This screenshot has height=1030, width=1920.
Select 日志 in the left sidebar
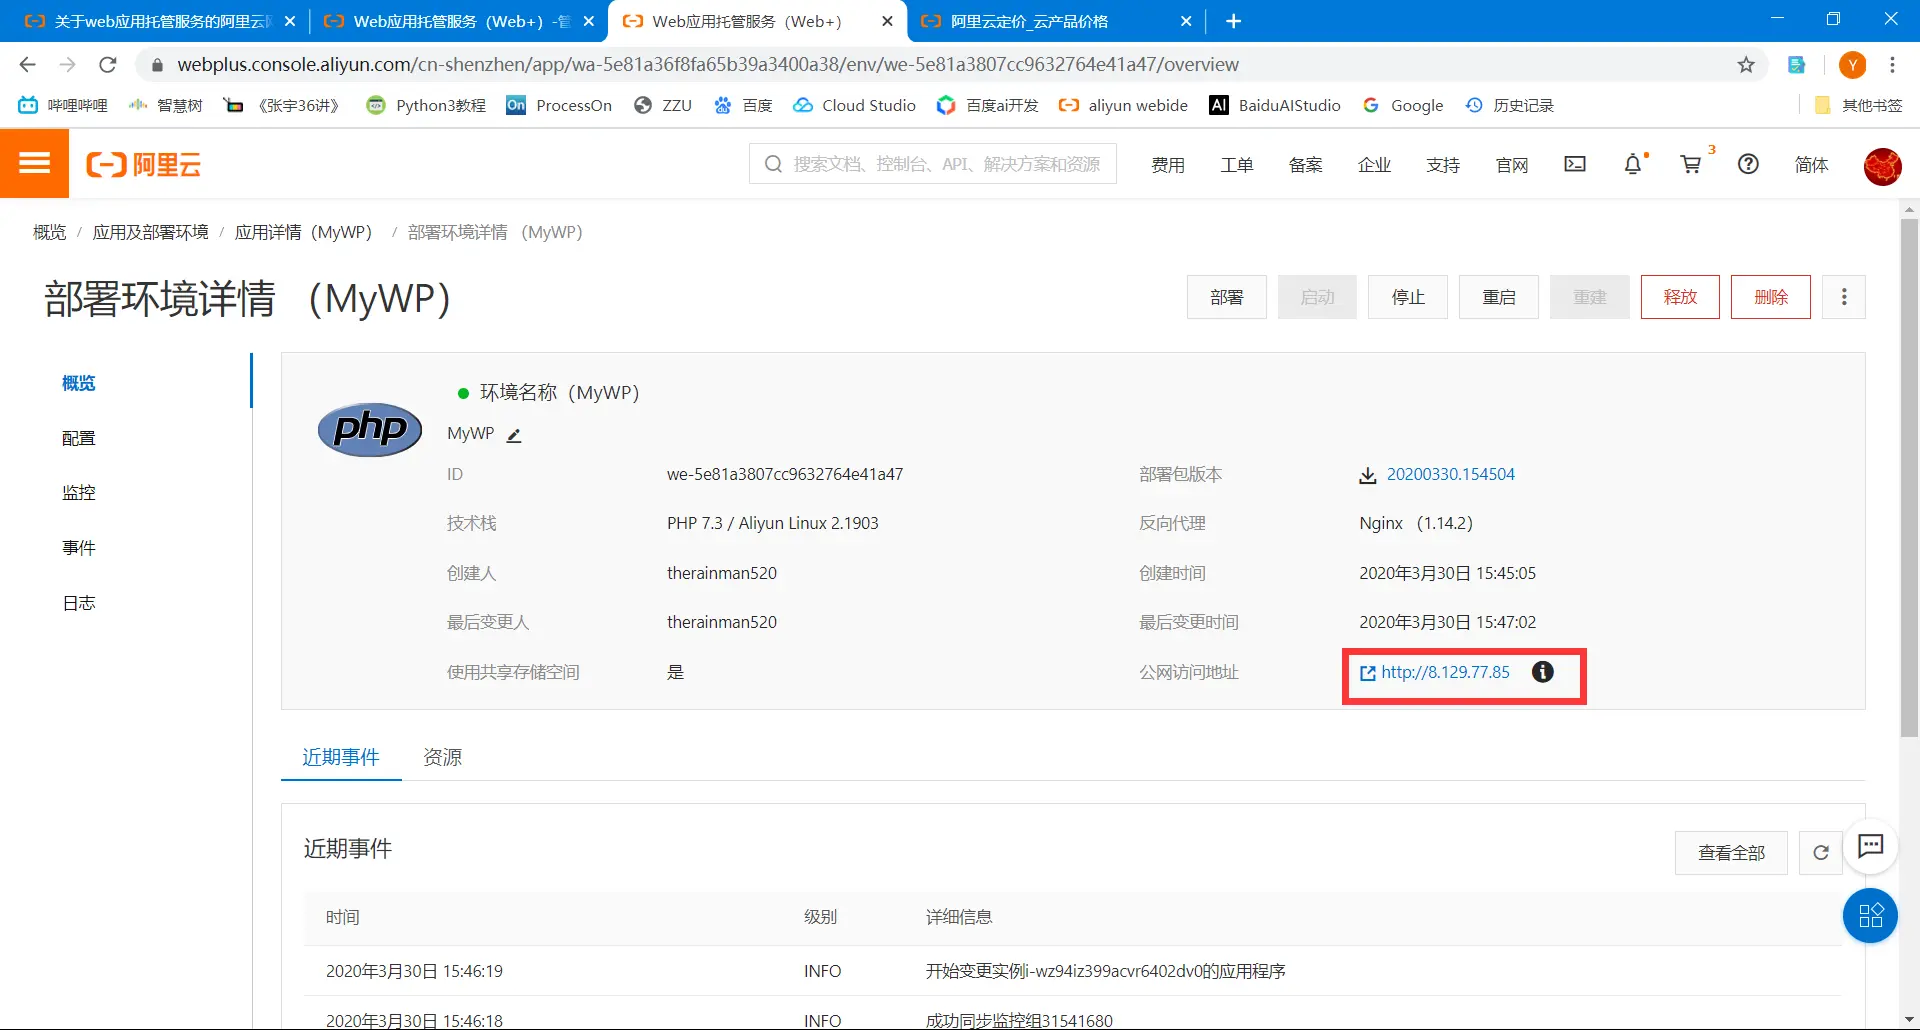79,603
